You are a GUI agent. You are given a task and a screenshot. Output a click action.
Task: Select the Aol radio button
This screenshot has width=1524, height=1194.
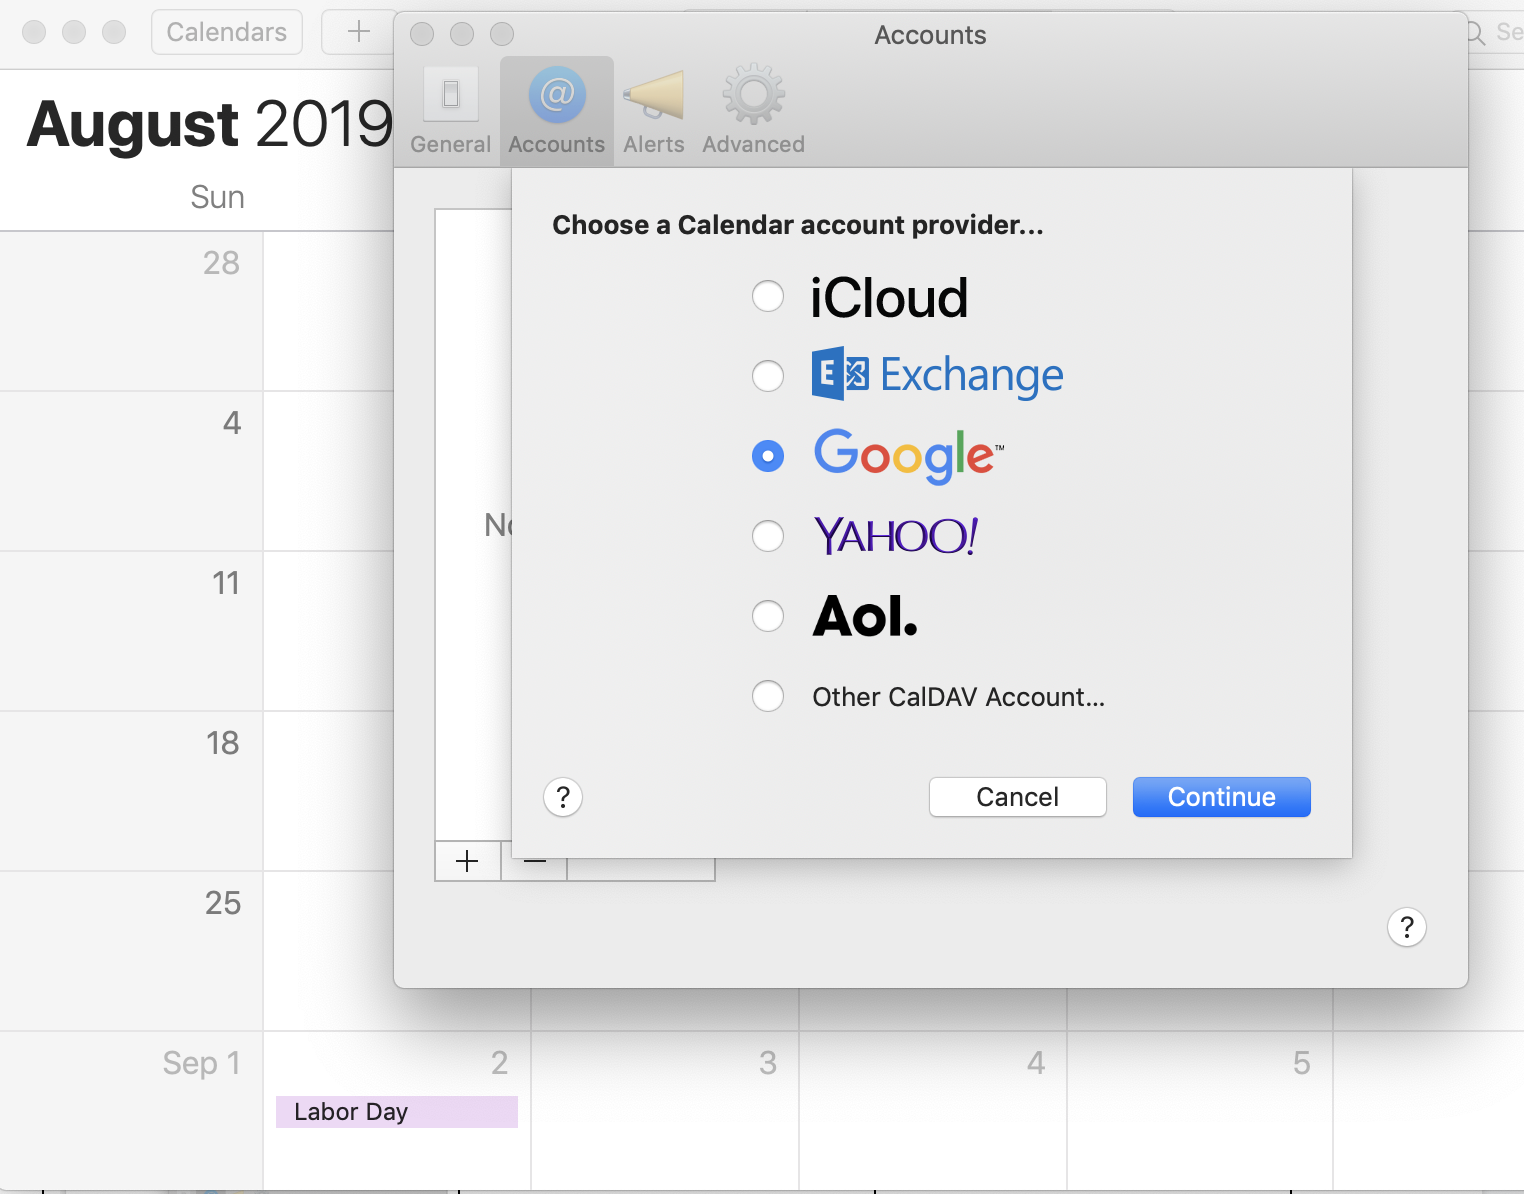pos(768,616)
